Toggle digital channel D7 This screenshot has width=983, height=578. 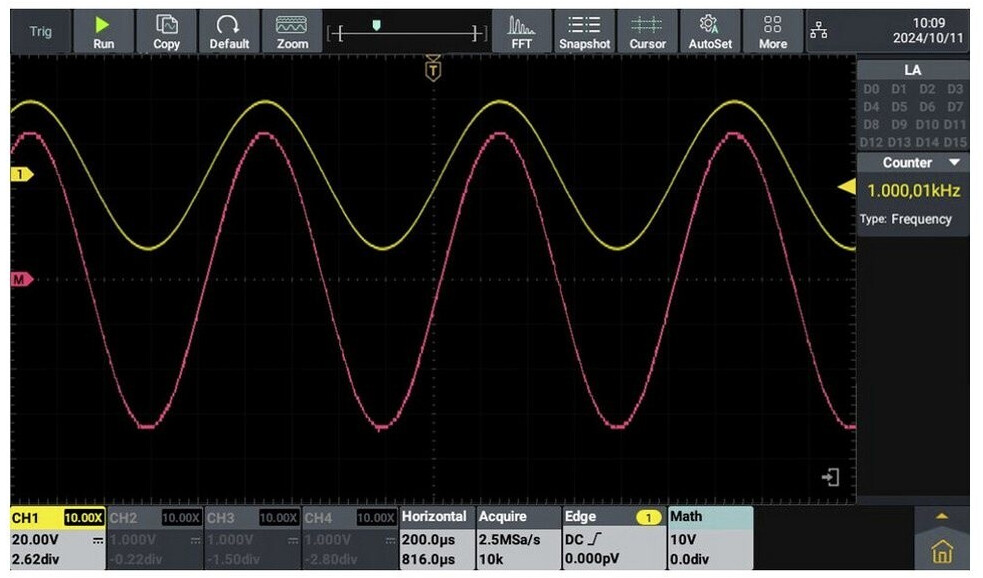[x=955, y=107]
